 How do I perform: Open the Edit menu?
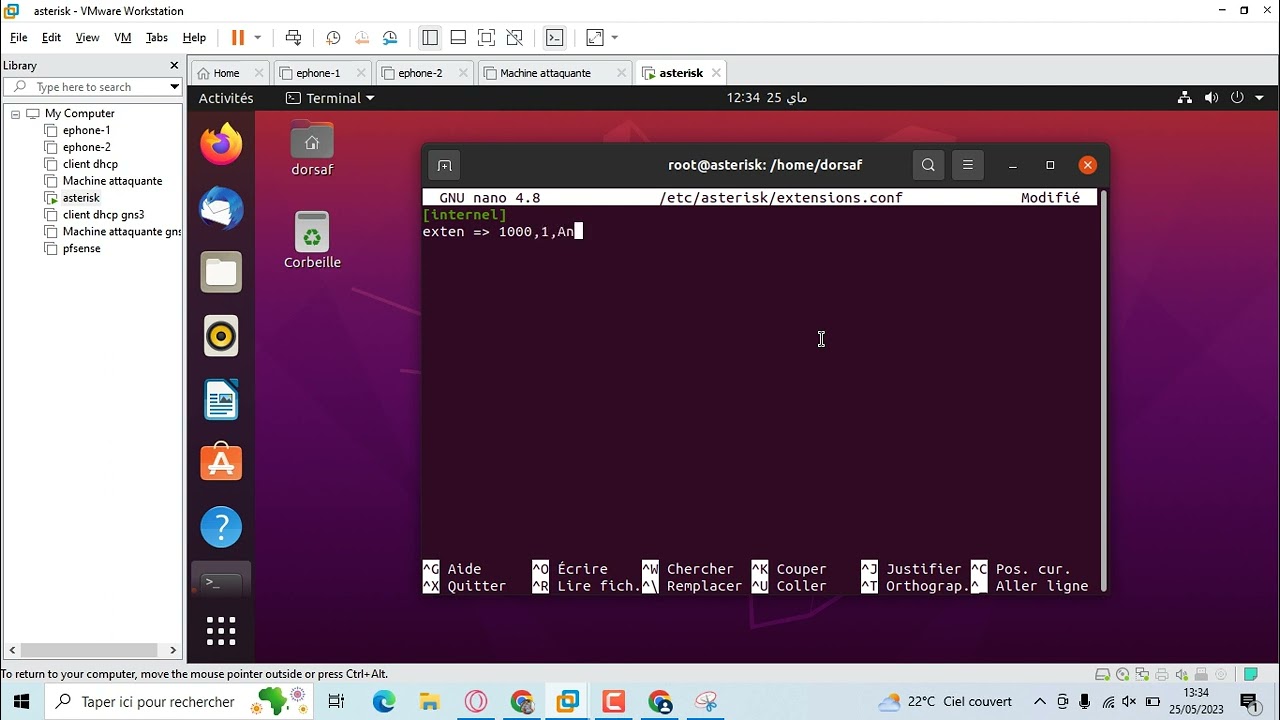tap(51, 38)
